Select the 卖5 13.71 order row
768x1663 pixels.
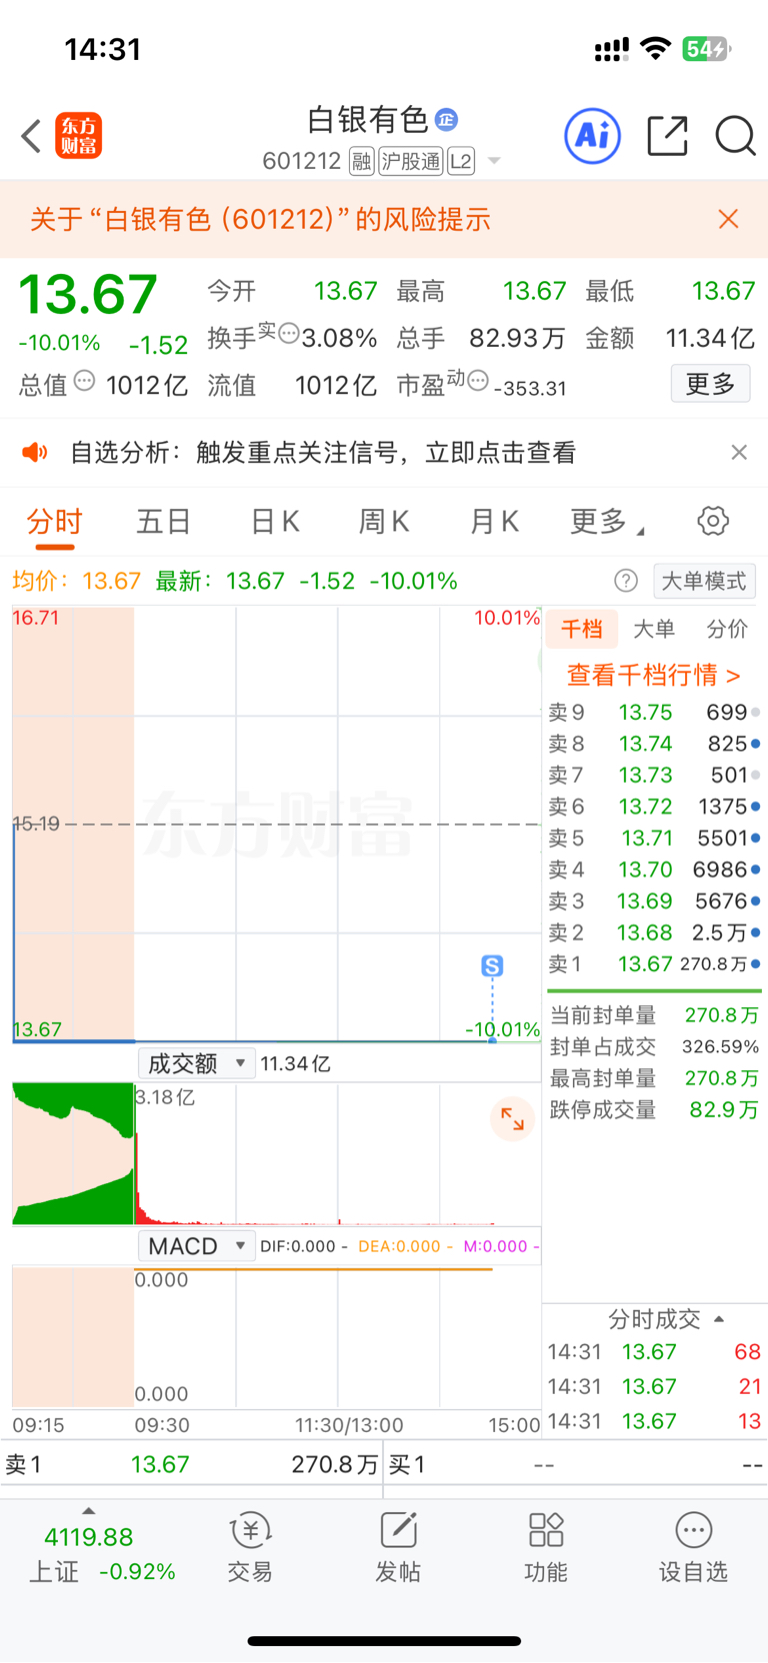pyautogui.click(x=654, y=838)
